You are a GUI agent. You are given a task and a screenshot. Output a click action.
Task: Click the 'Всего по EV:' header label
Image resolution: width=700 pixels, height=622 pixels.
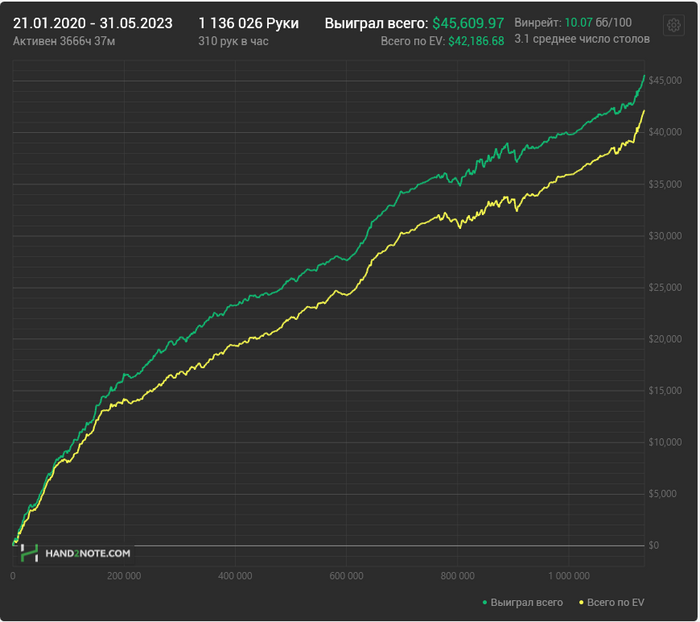pyautogui.click(x=413, y=42)
